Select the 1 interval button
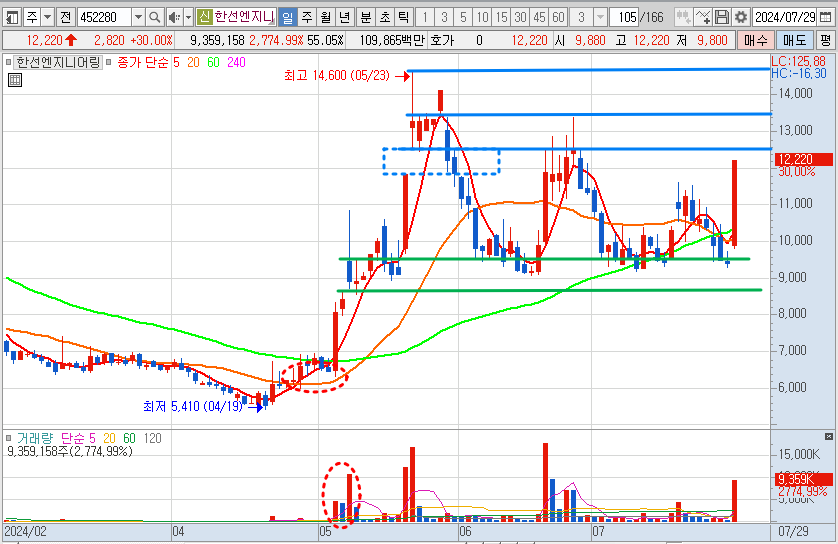Screen dimensions: 838x544 click(425, 18)
